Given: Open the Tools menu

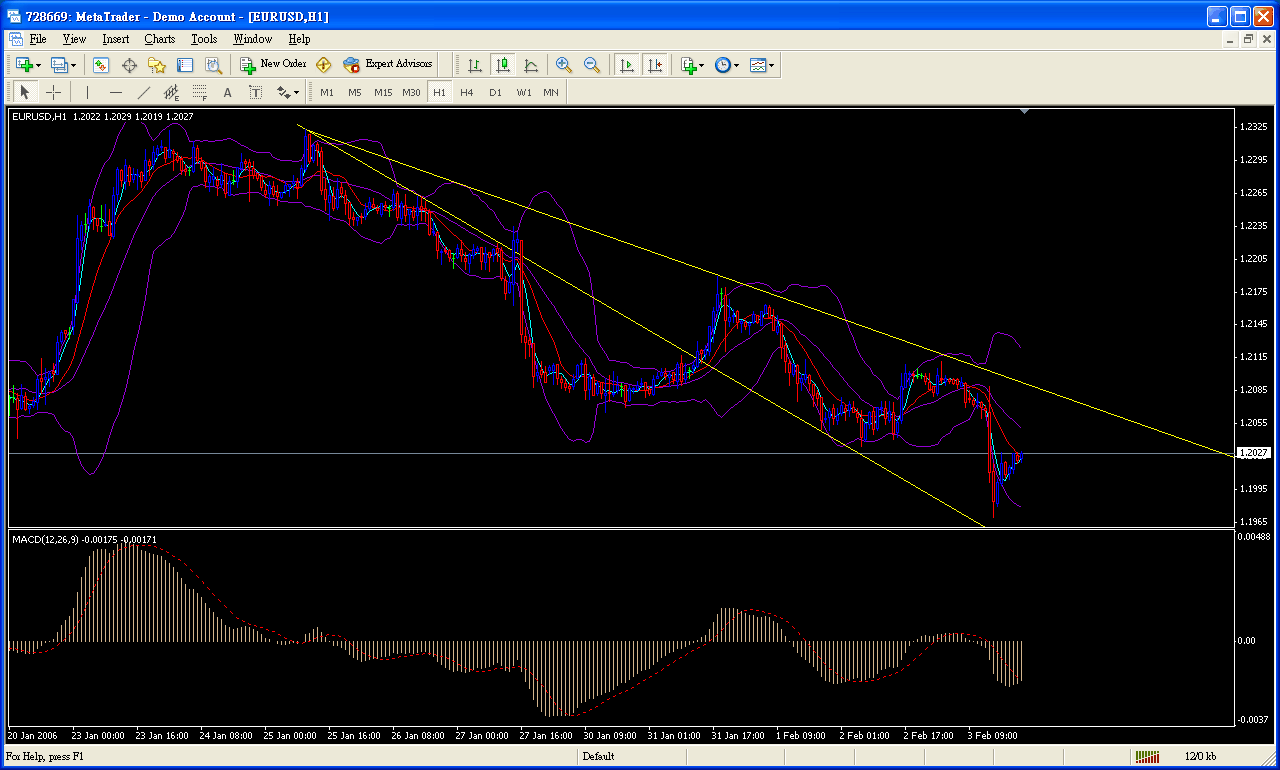Looking at the screenshot, I should pyautogui.click(x=204, y=39).
